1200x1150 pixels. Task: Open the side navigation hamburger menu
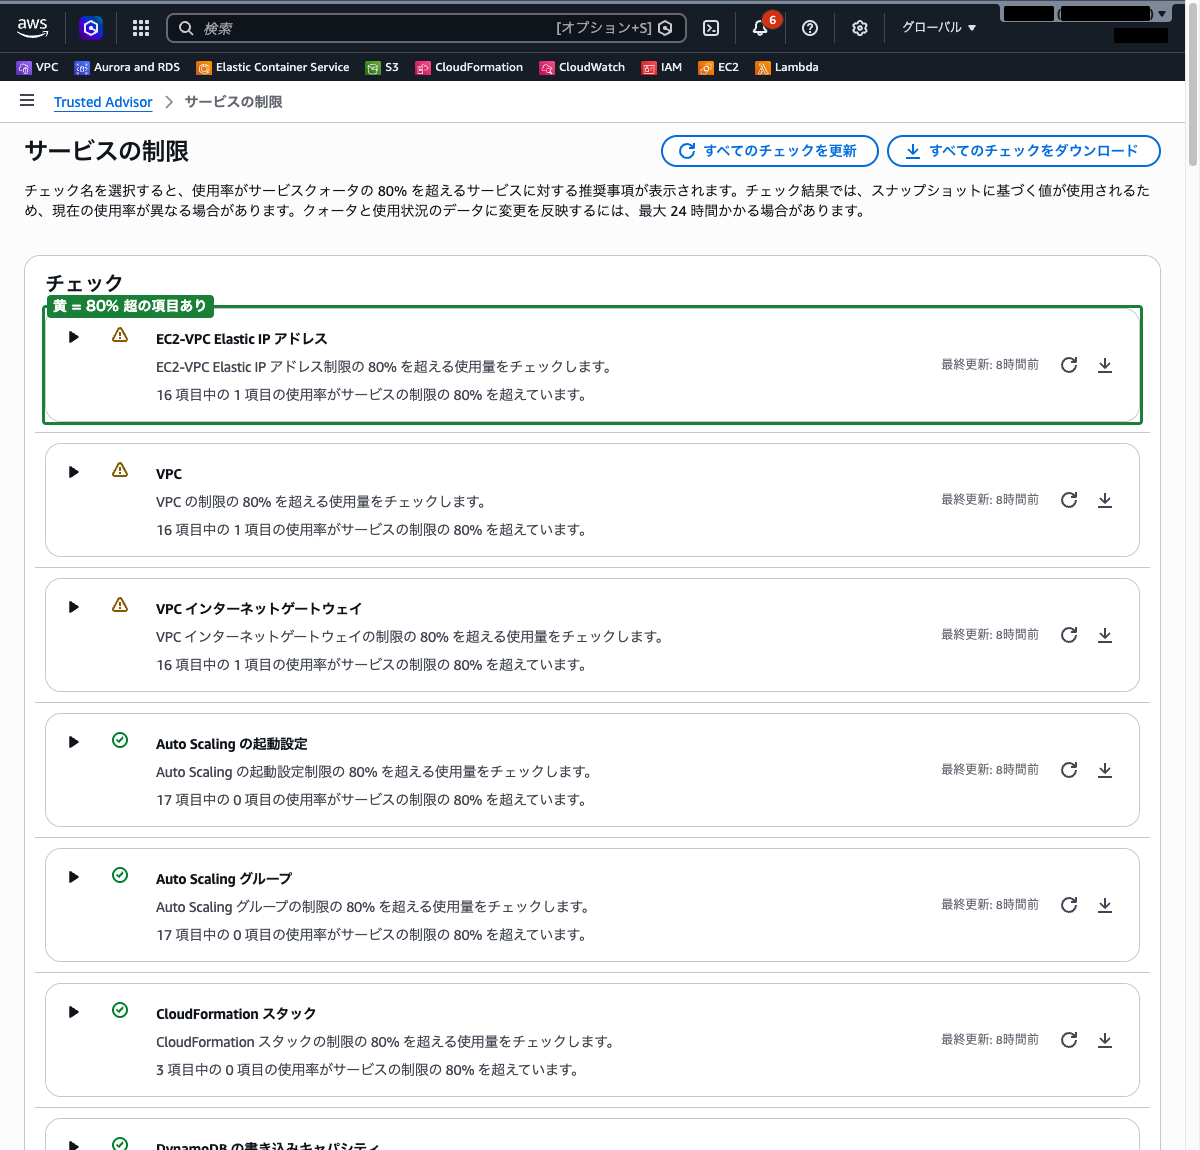[27, 101]
